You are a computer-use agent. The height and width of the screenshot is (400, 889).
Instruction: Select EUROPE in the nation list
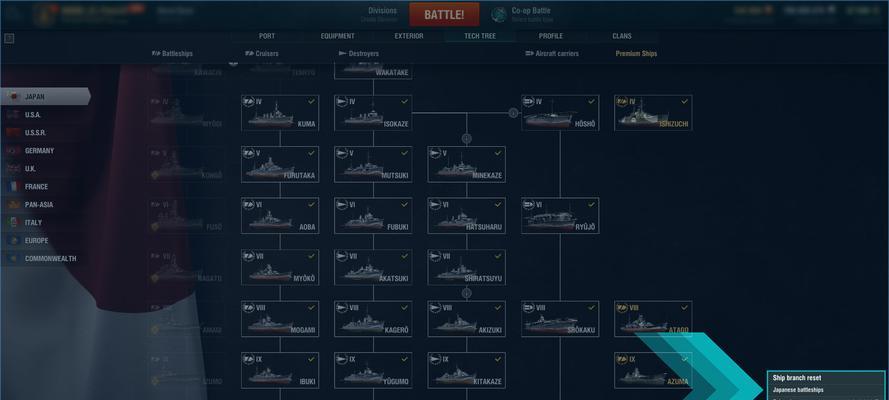[x=45, y=240]
